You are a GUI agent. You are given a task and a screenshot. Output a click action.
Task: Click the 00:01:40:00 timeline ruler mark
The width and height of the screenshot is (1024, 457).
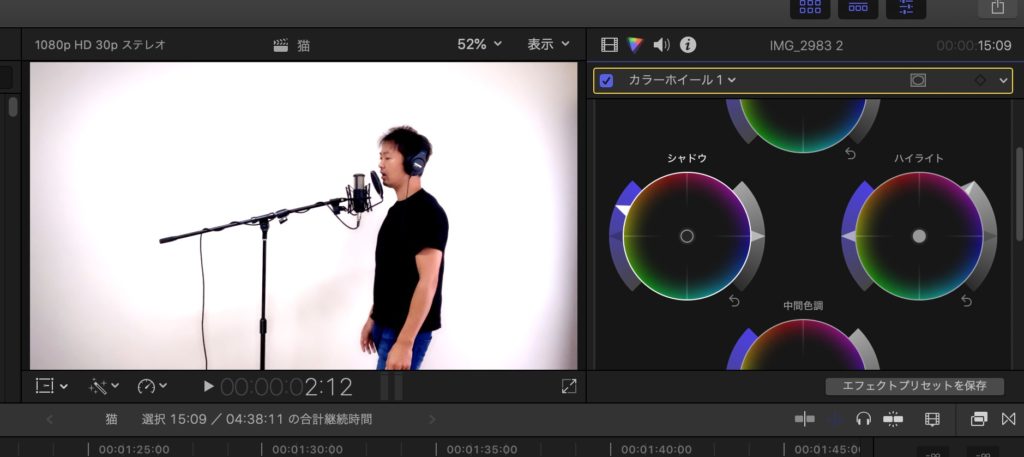point(656,449)
